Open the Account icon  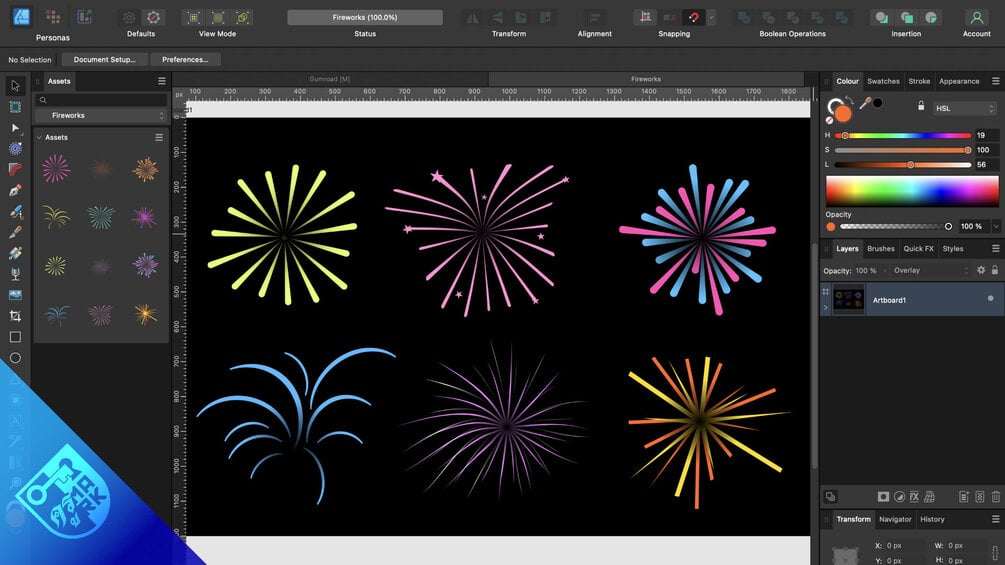point(976,17)
